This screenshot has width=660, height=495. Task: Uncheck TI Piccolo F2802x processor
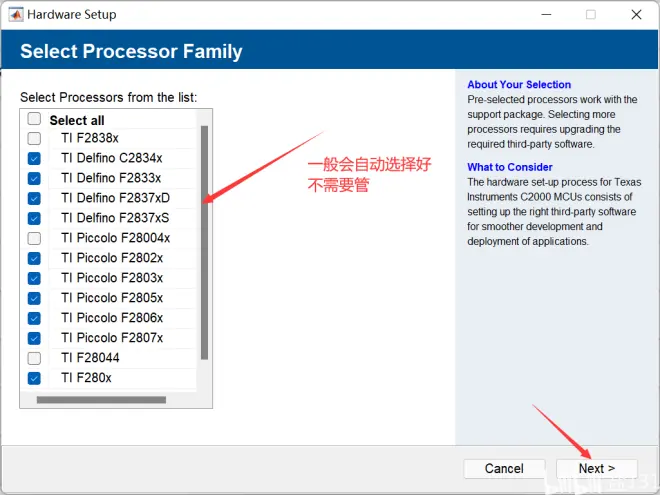(34, 258)
